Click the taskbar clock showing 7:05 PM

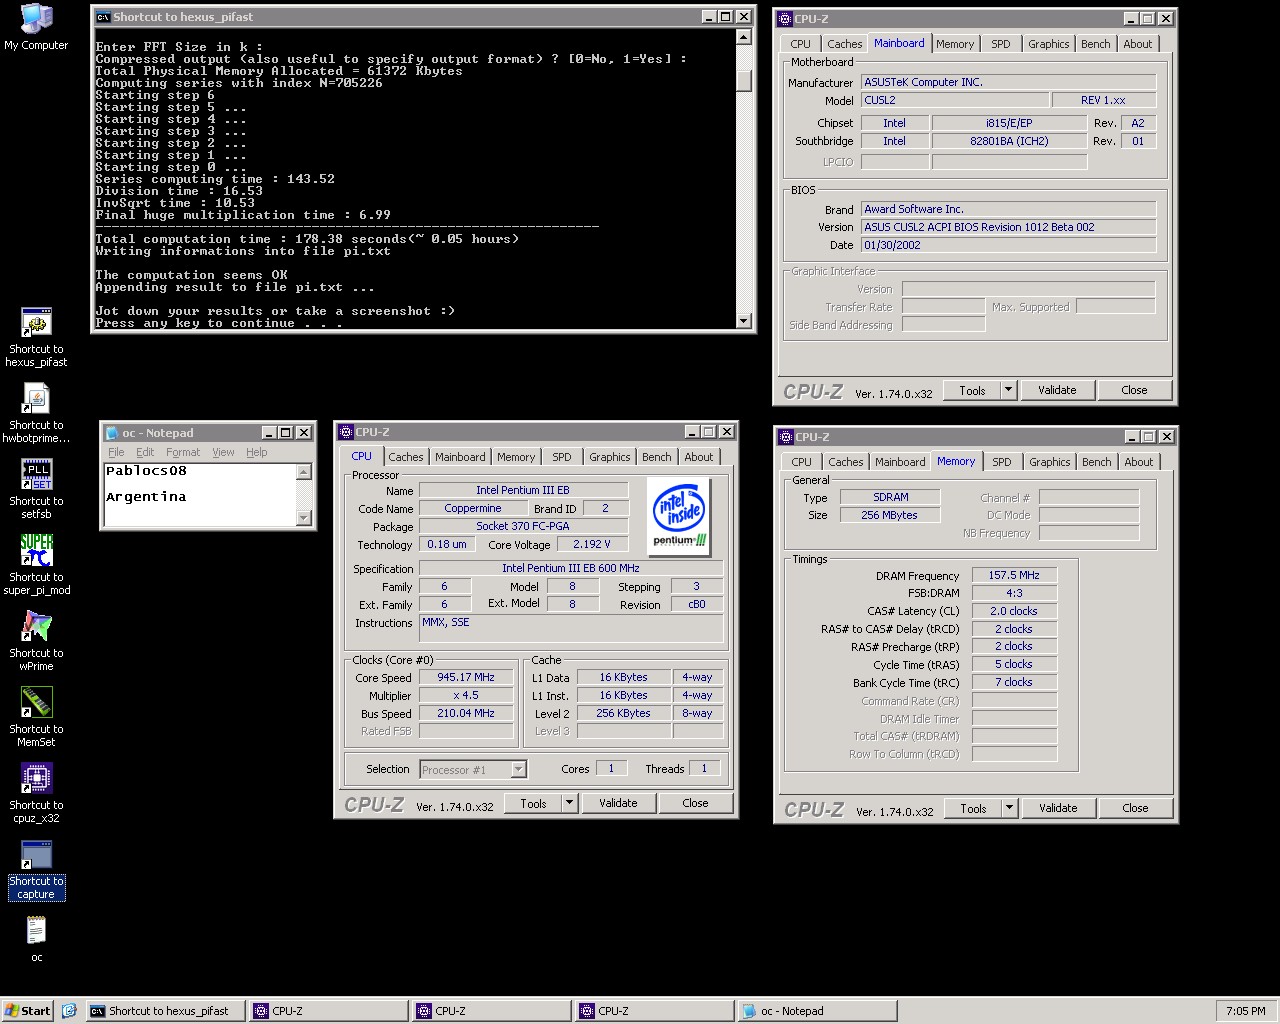[1245, 1011]
